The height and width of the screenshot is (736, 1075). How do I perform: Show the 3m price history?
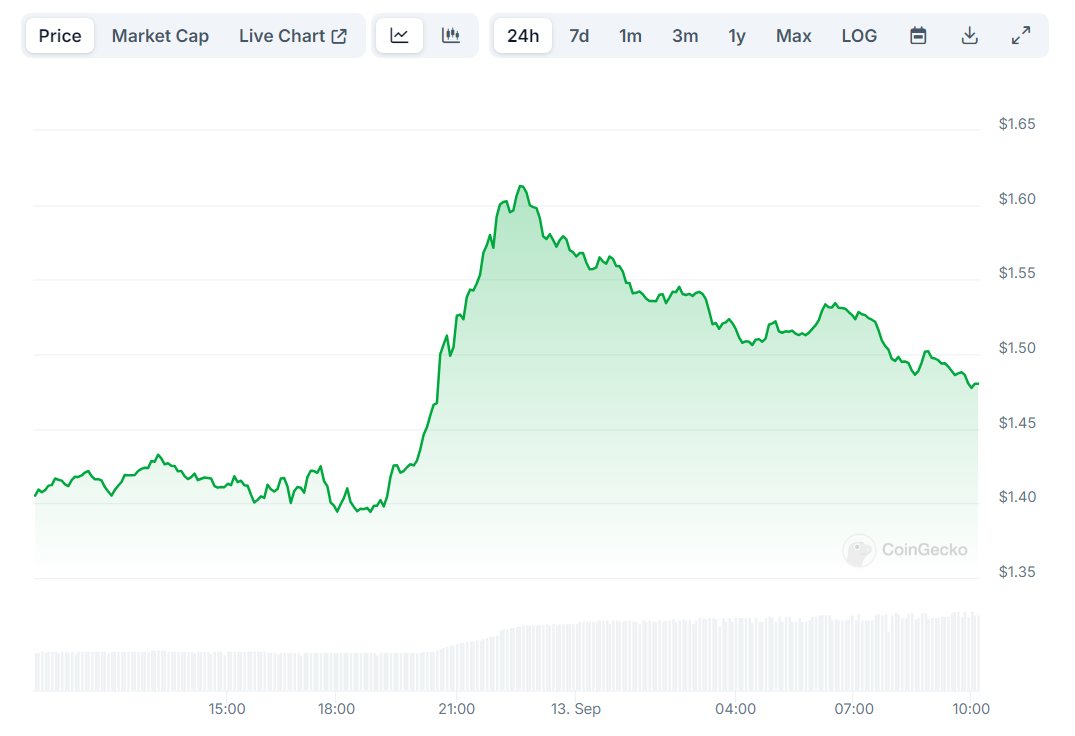685,36
